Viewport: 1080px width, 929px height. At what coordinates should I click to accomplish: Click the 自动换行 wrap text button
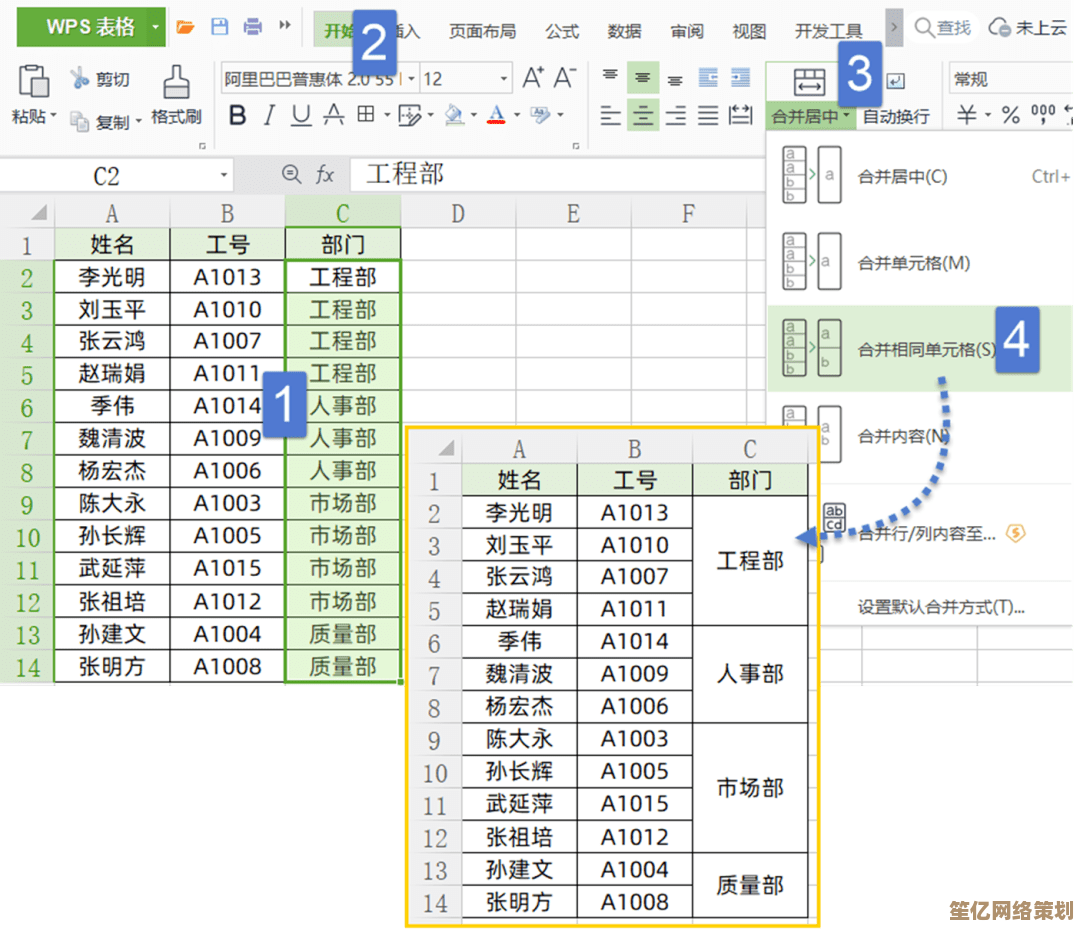pyautogui.click(x=896, y=117)
